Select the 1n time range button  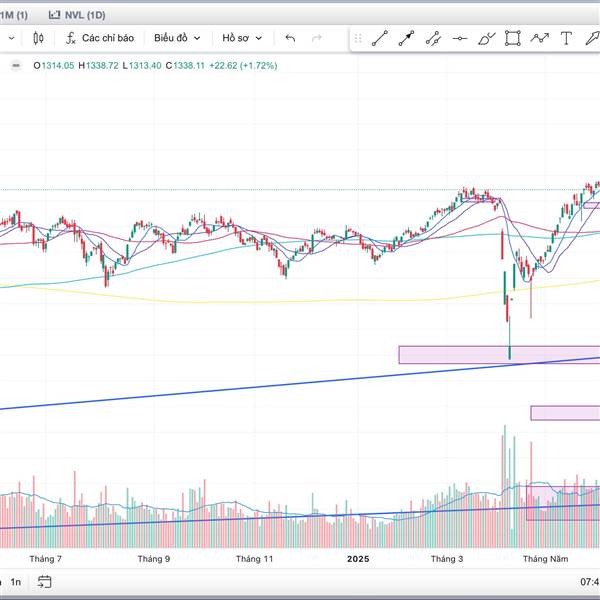[16, 582]
